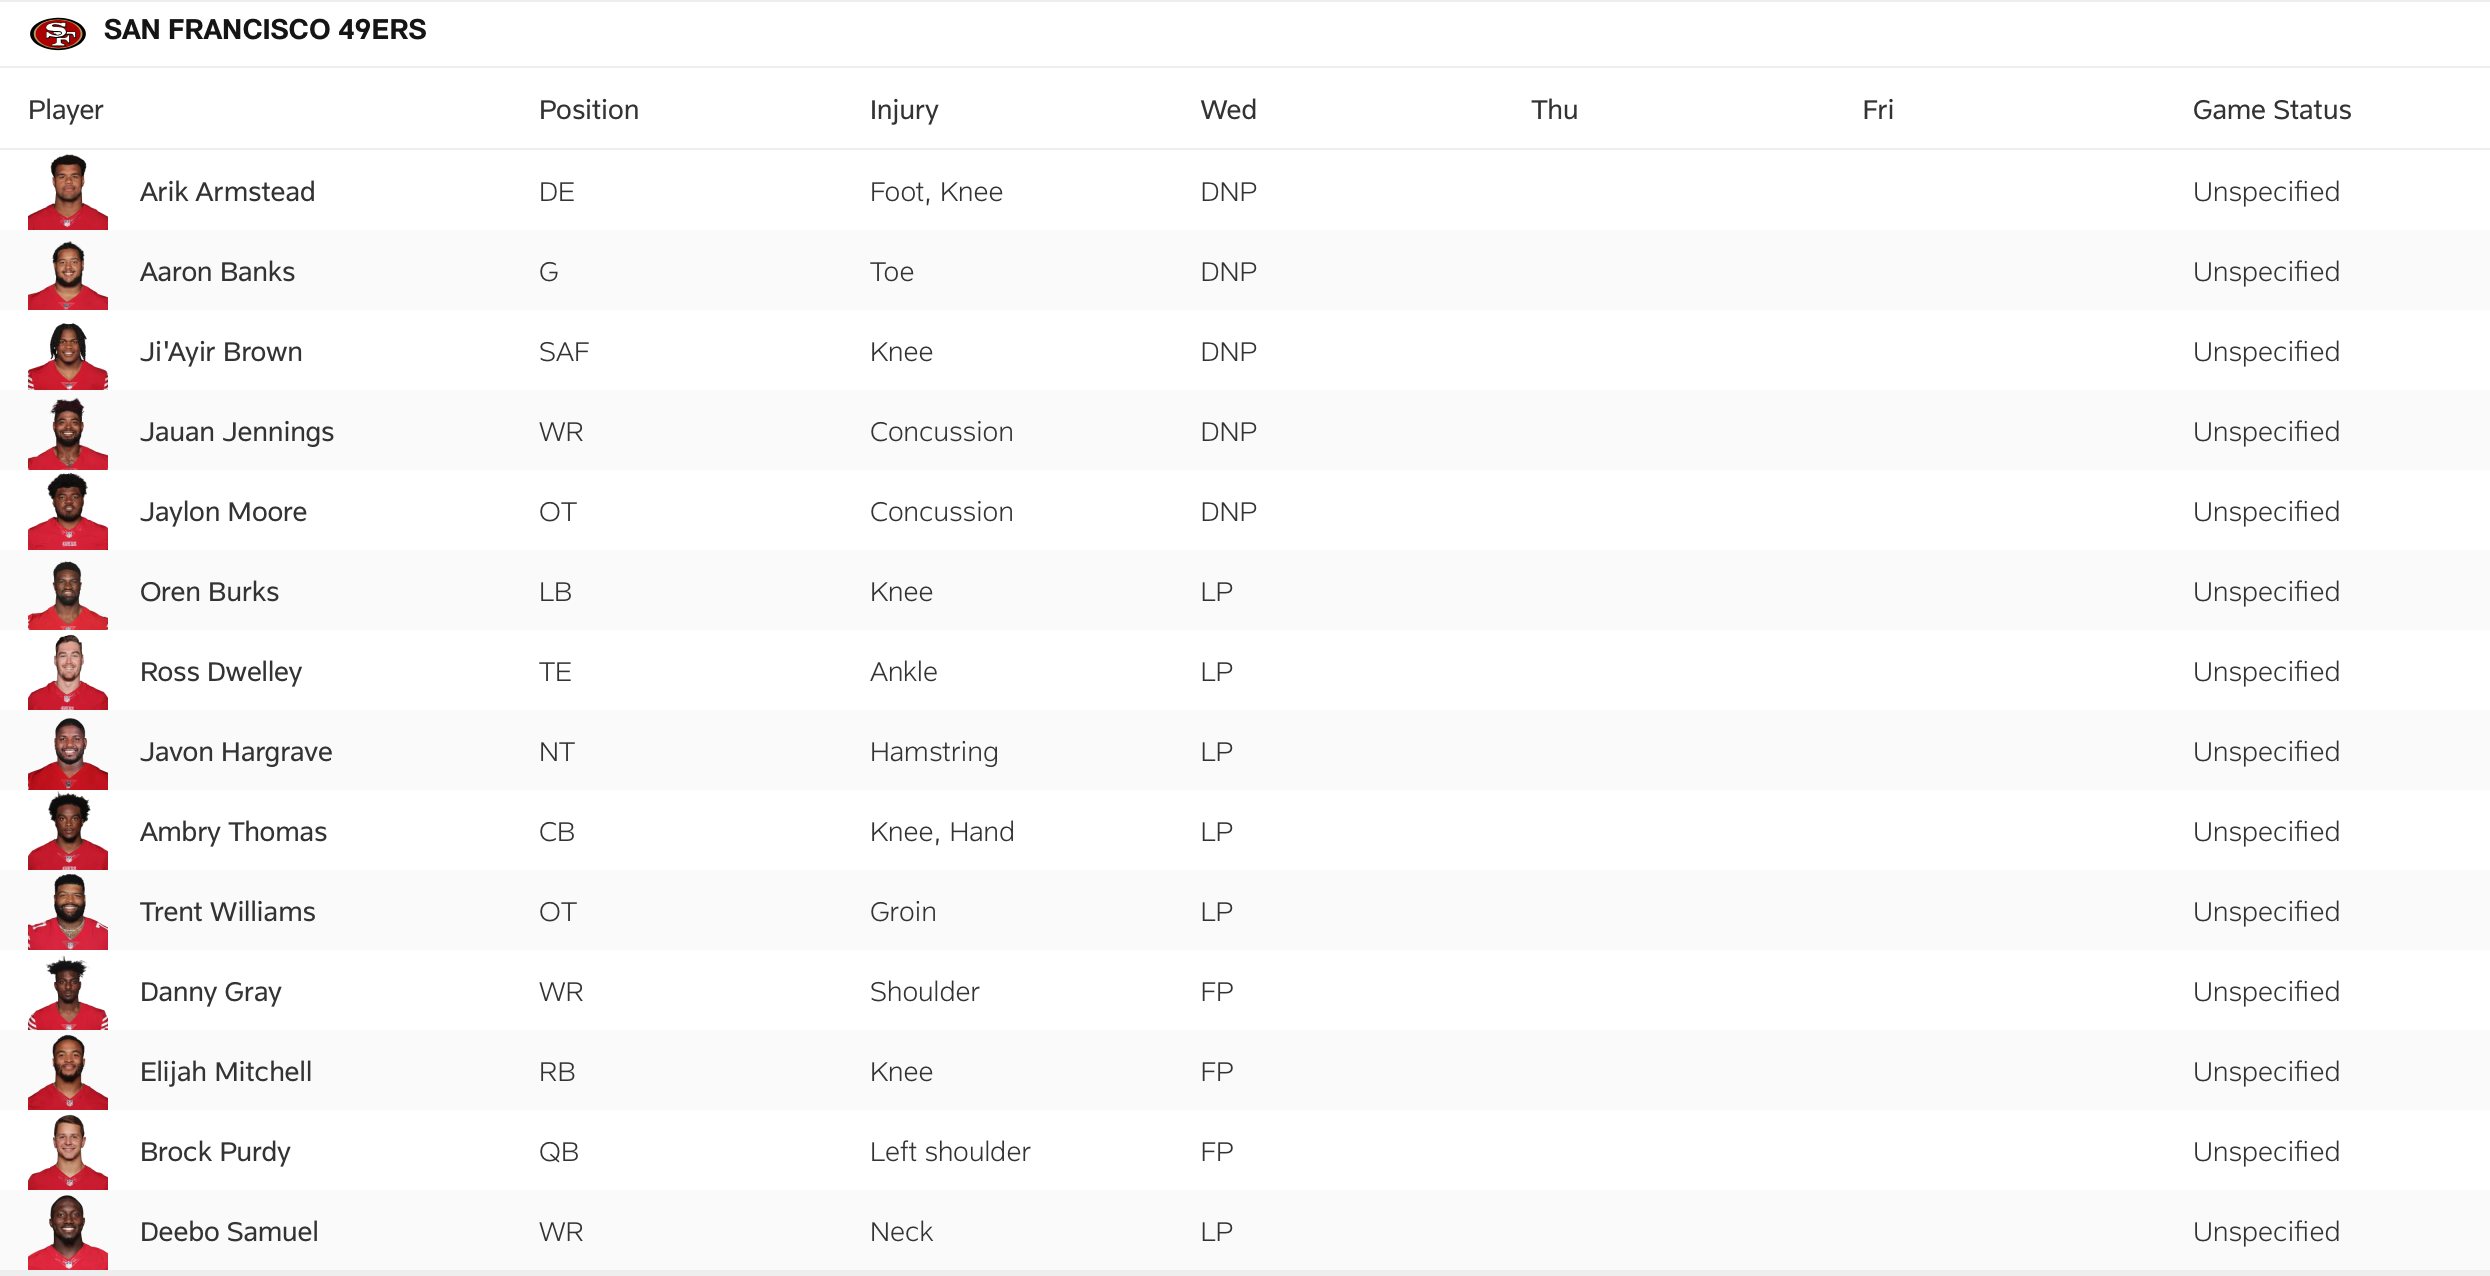Click Jauan Jennings' profile photo
This screenshot has height=1276, width=2490.
pos(66,431)
